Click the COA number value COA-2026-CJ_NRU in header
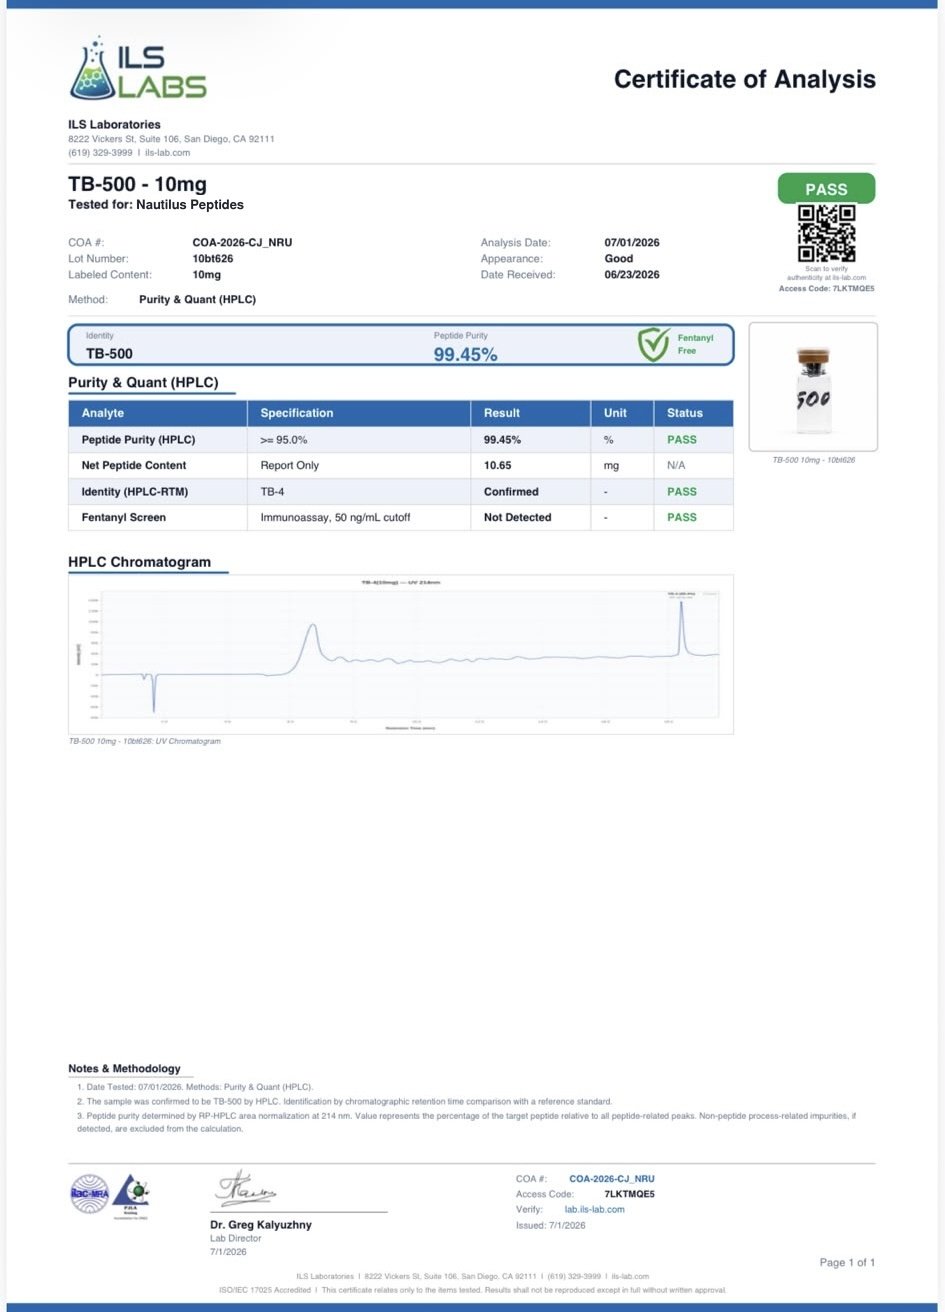The width and height of the screenshot is (945, 1312). coord(242,243)
